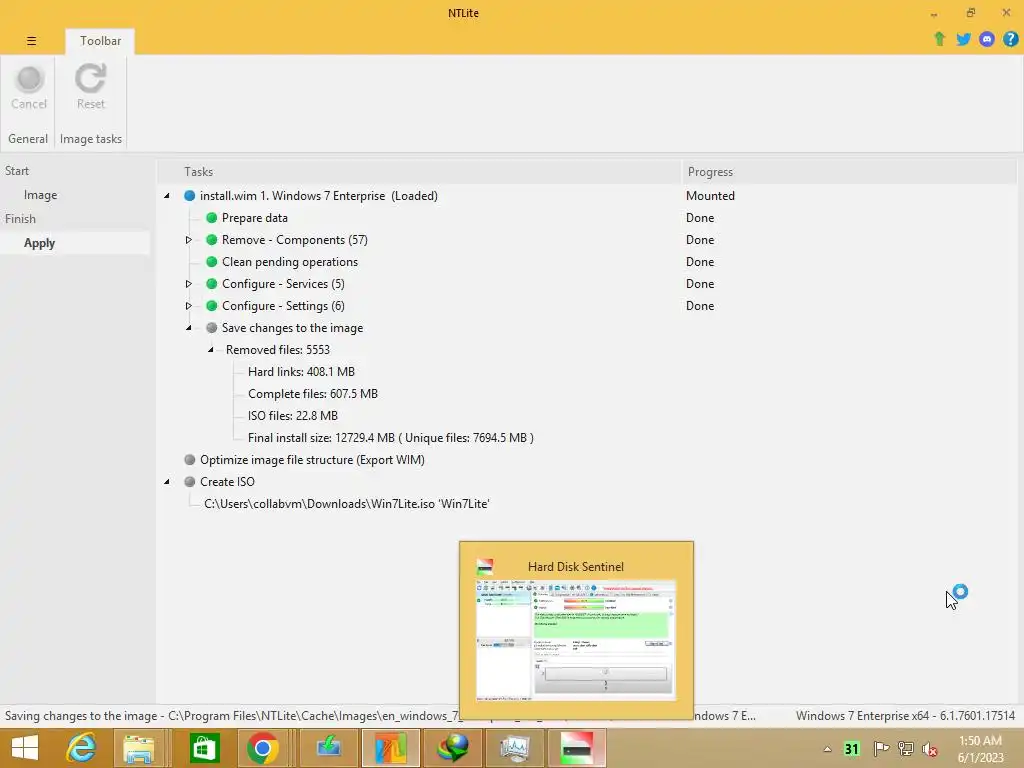Screen dimensions: 1024x768
Task: Click the green 31 tray icon
Action: pyautogui.click(x=852, y=749)
